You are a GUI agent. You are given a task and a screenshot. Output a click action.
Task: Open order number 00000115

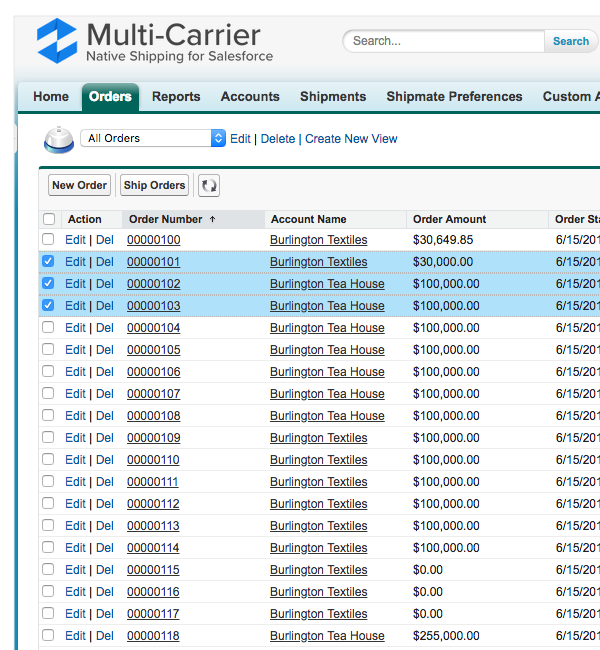point(153,570)
